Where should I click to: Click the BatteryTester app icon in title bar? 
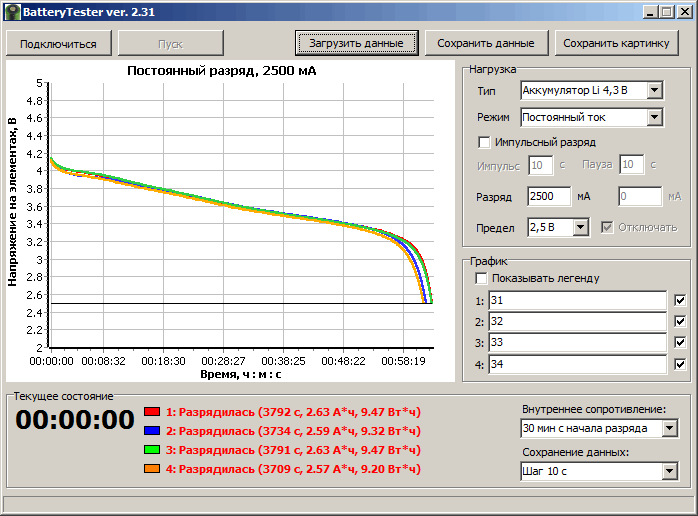point(12,12)
